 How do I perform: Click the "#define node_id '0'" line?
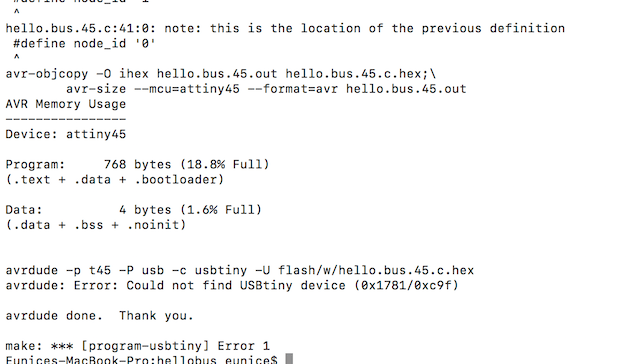coord(84,44)
